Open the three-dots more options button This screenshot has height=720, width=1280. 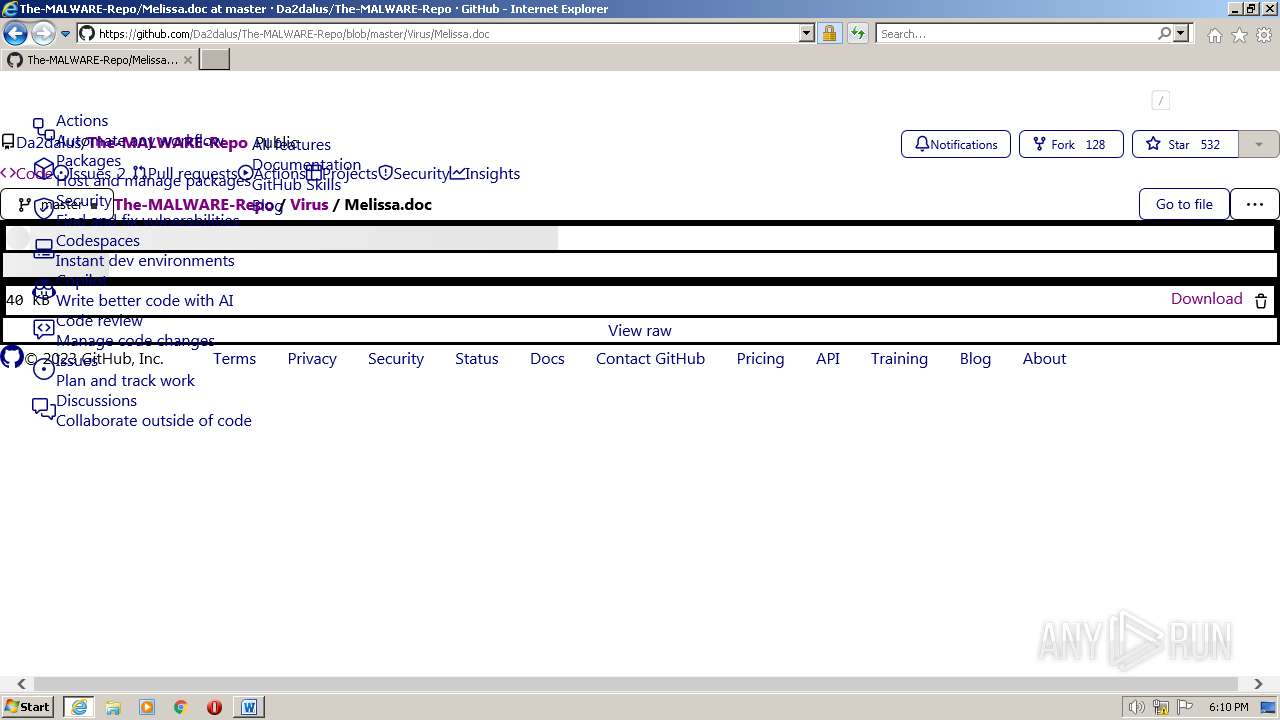click(x=1255, y=204)
